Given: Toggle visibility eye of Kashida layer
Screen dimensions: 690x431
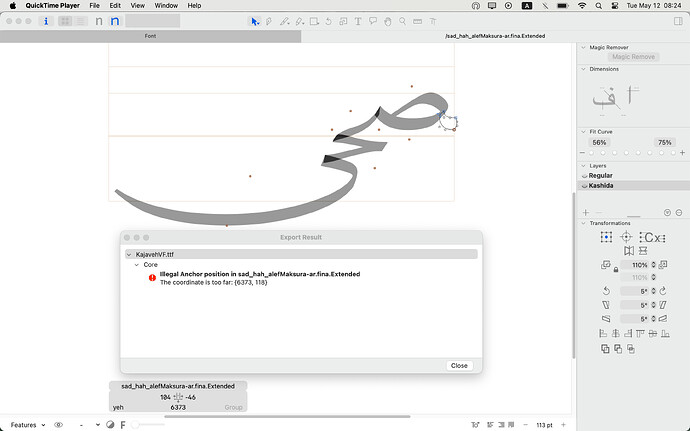Looking at the screenshot, I should (x=584, y=186).
